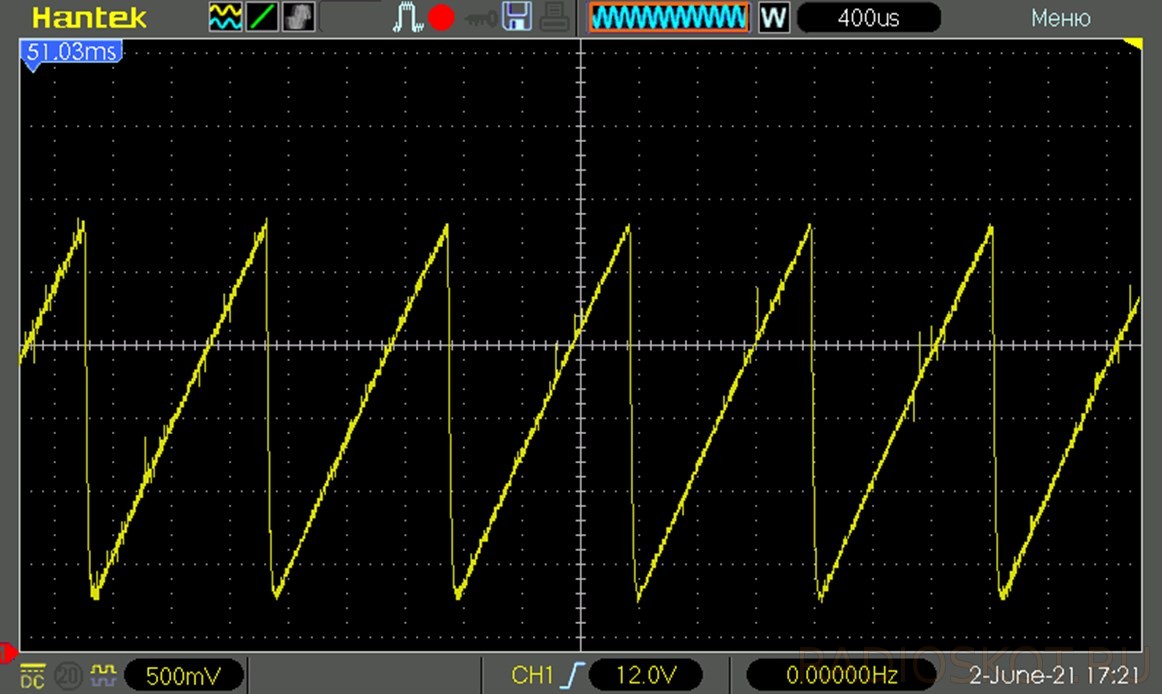Click the Hantek logo
Image resolution: width=1162 pixels, height=694 pixels.
(89, 18)
